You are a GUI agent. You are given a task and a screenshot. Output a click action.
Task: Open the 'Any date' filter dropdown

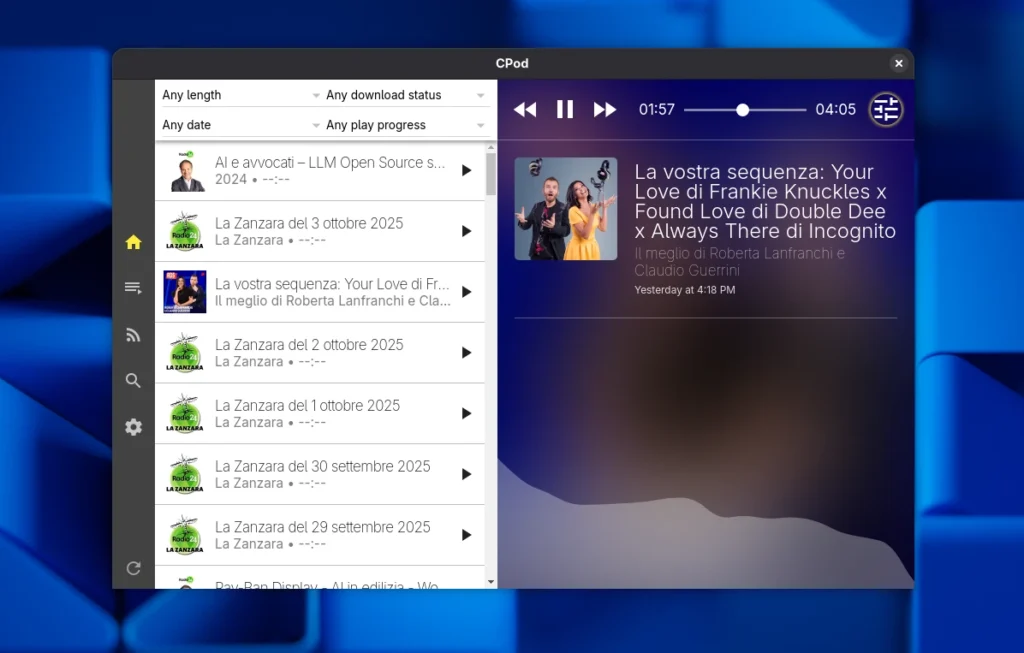238,124
